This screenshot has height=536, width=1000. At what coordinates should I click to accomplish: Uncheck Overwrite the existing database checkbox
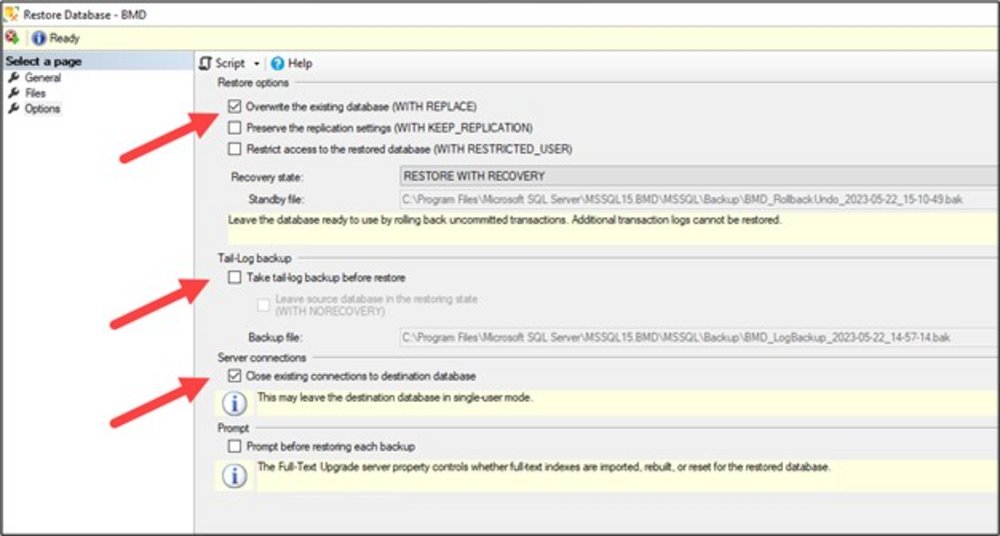[235, 106]
